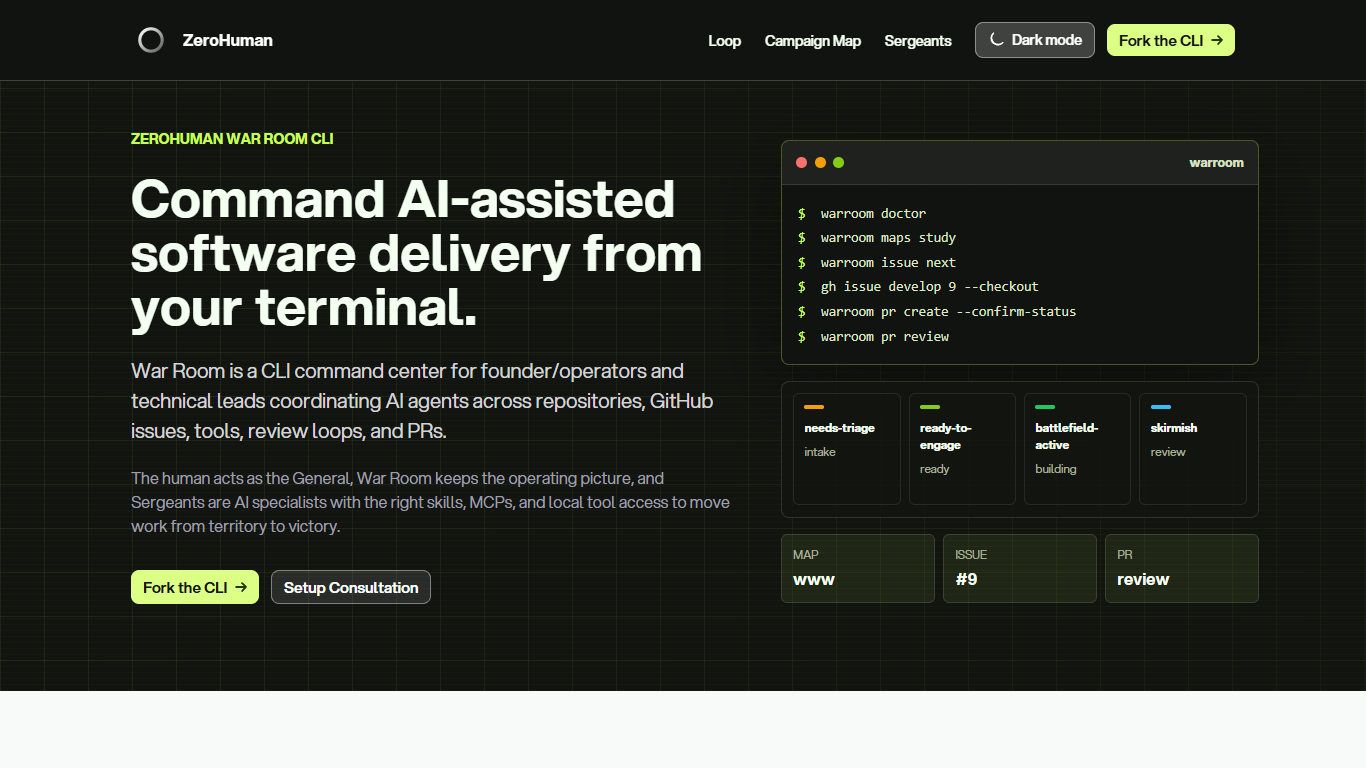1366x768 pixels.
Task: Click the orange dot in terminal header
Action: (820, 162)
